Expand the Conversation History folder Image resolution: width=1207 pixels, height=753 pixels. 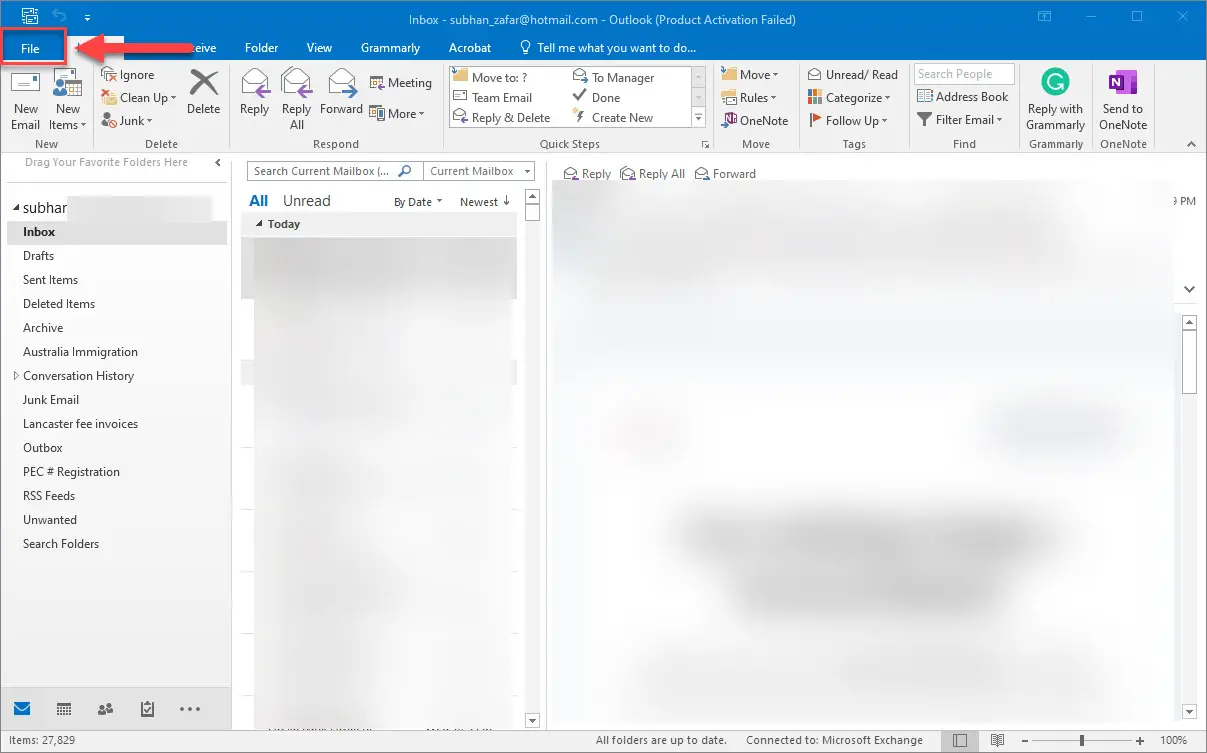click(16, 376)
